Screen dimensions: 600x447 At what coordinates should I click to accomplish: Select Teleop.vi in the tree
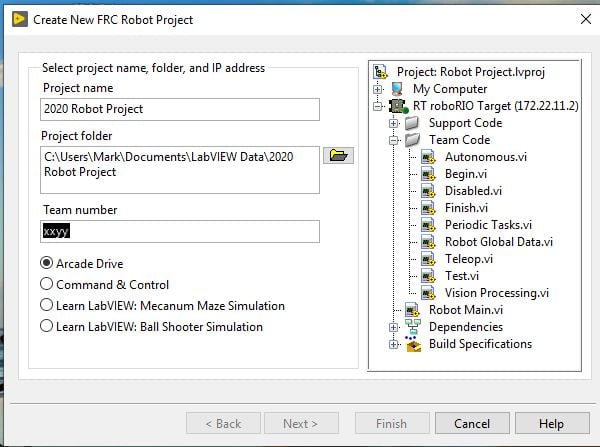point(469,259)
